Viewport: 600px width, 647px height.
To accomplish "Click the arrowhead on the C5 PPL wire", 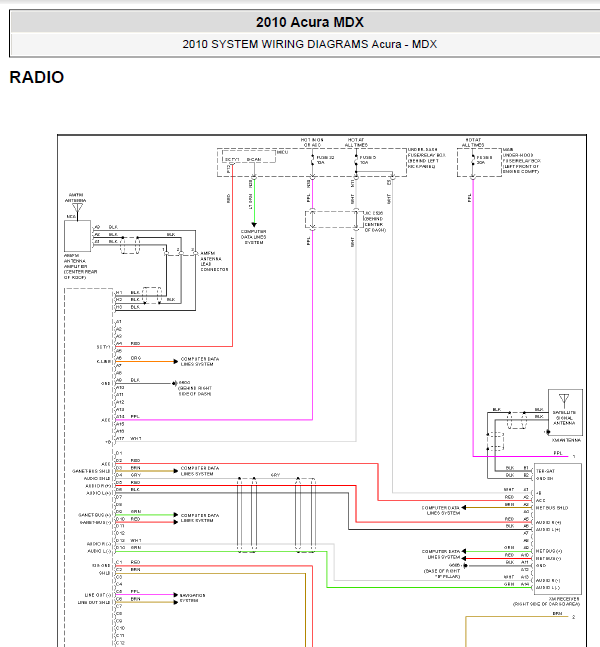I will (175, 595).
